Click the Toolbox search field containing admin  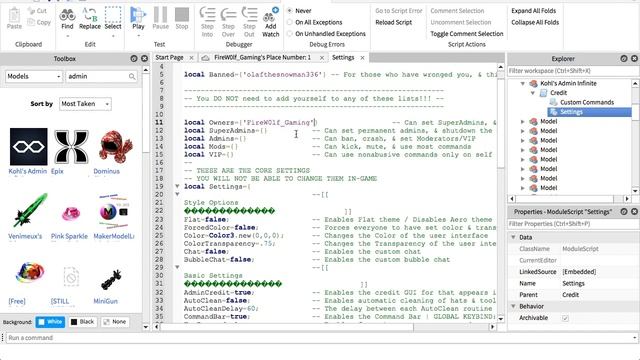tap(97, 76)
